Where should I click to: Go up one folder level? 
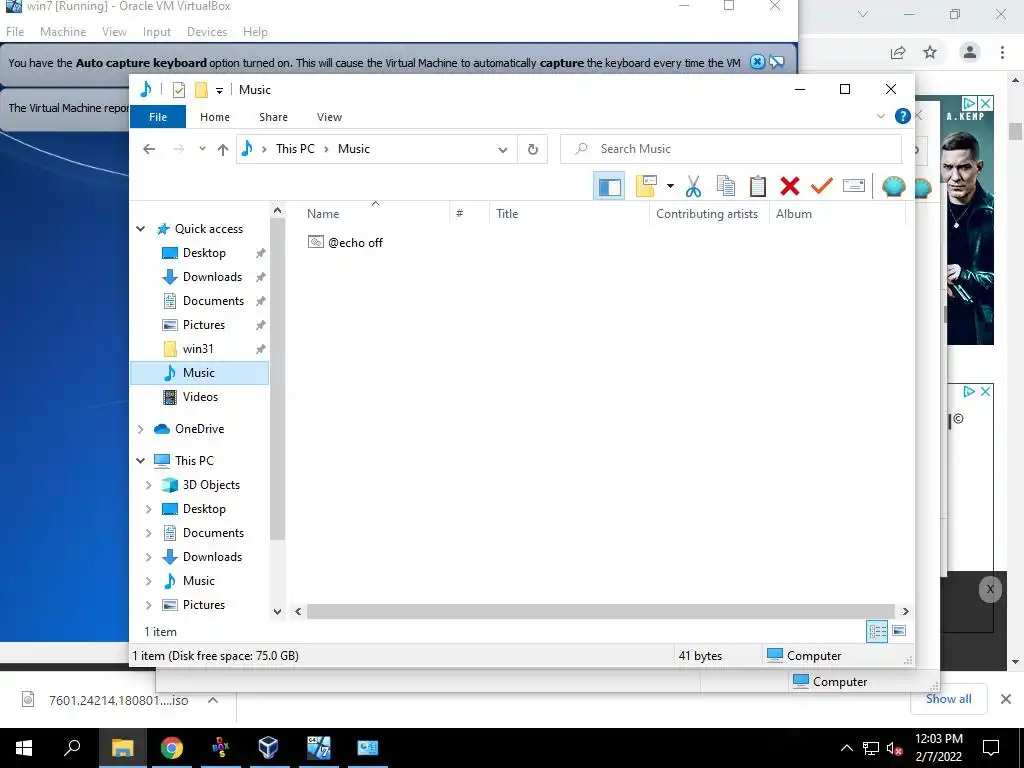[x=223, y=150]
